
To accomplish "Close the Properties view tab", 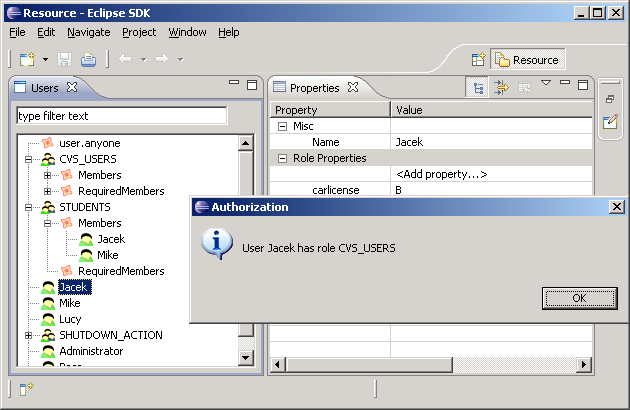I will click(353, 87).
